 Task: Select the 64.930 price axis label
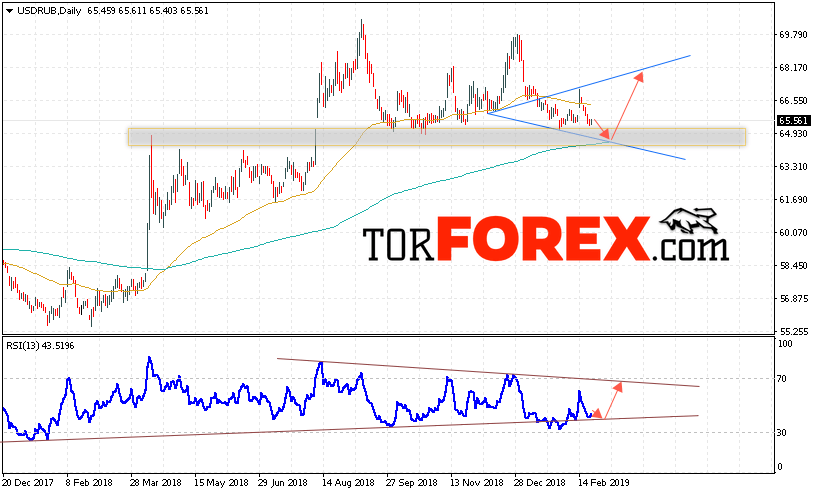[793, 134]
